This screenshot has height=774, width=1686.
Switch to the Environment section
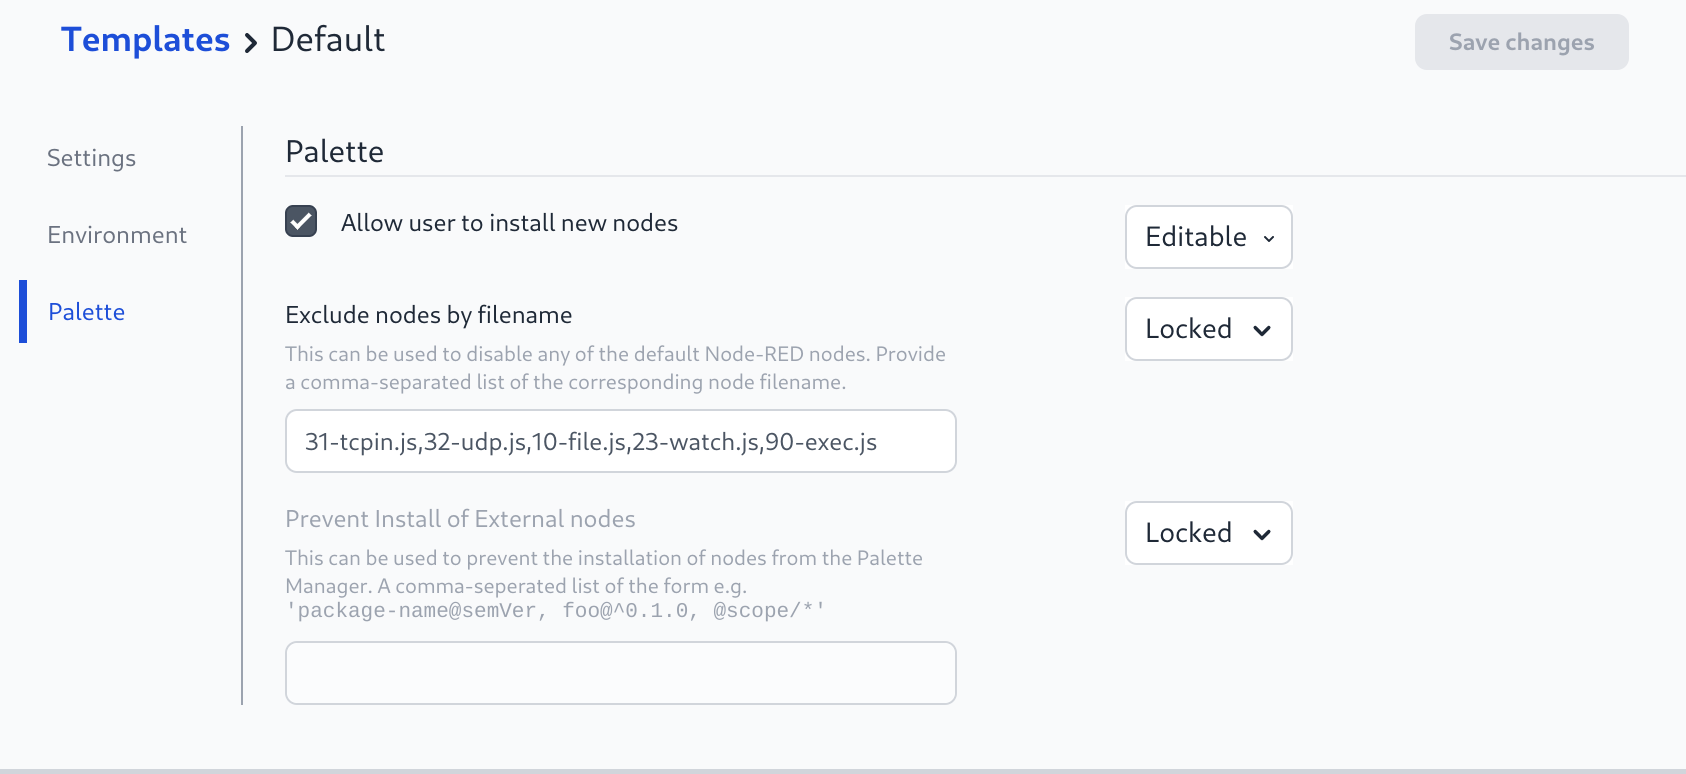coord(117,235)
